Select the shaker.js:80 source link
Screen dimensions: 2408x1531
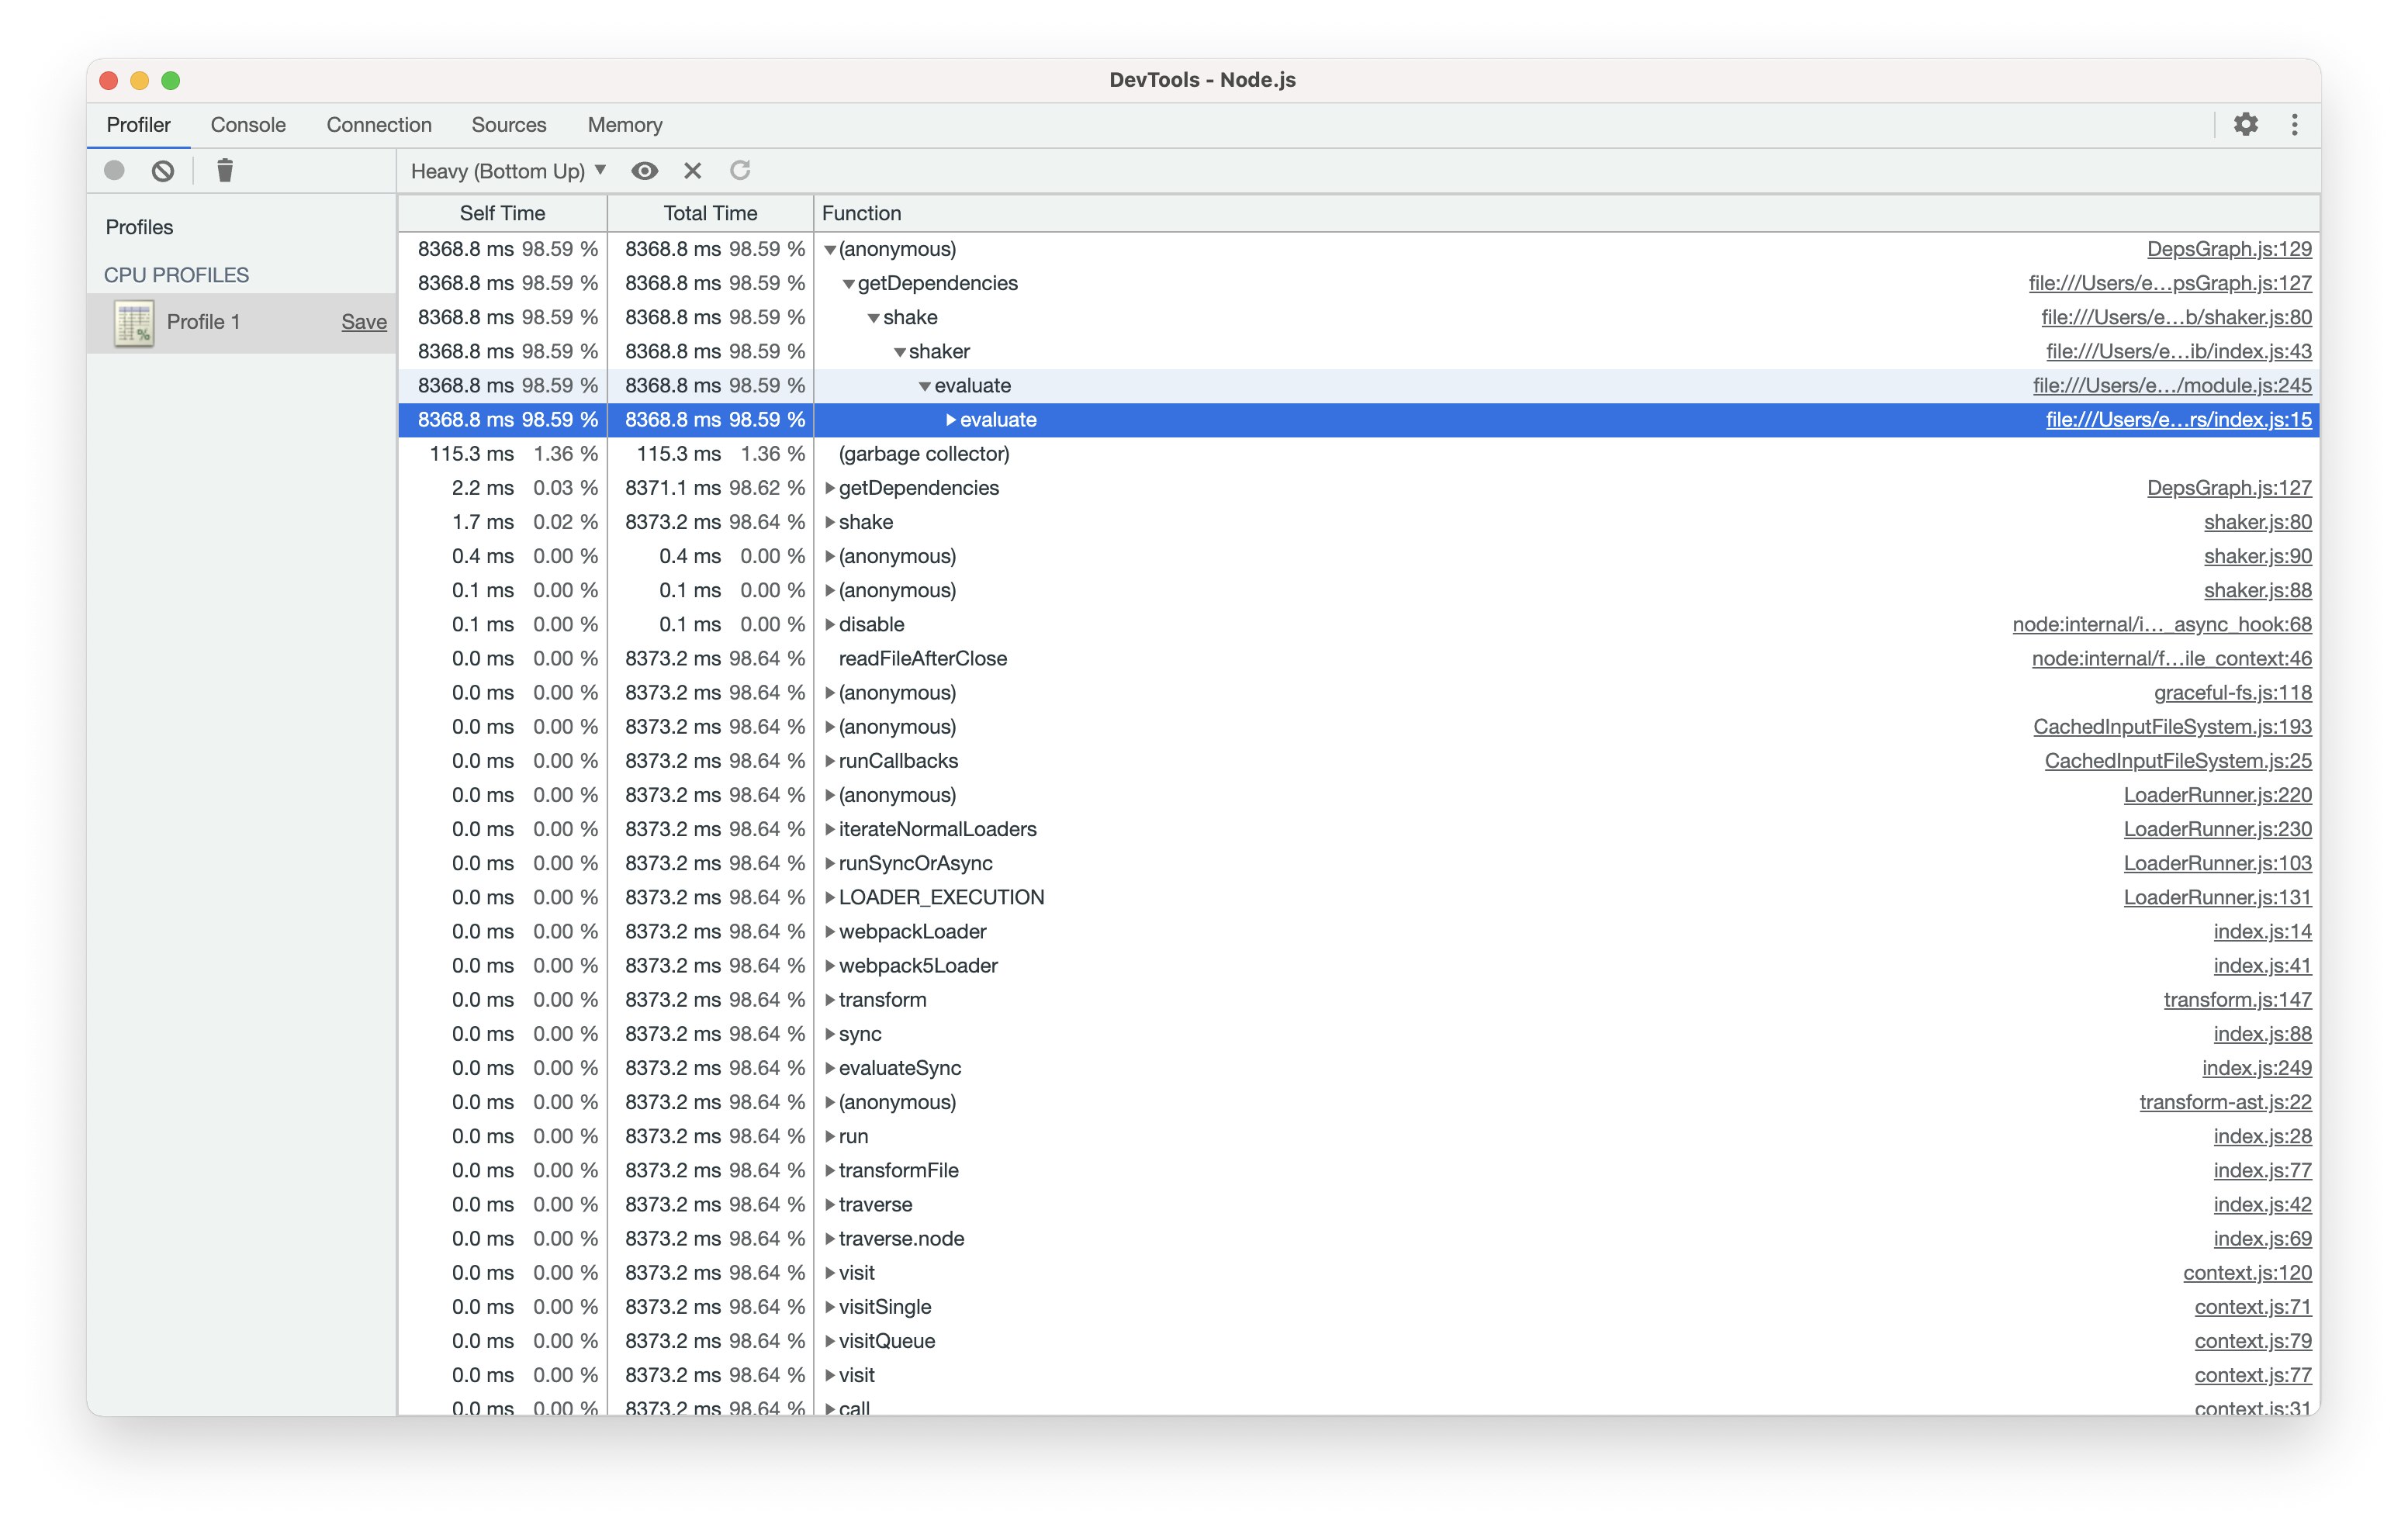(x=2255, y=522)
